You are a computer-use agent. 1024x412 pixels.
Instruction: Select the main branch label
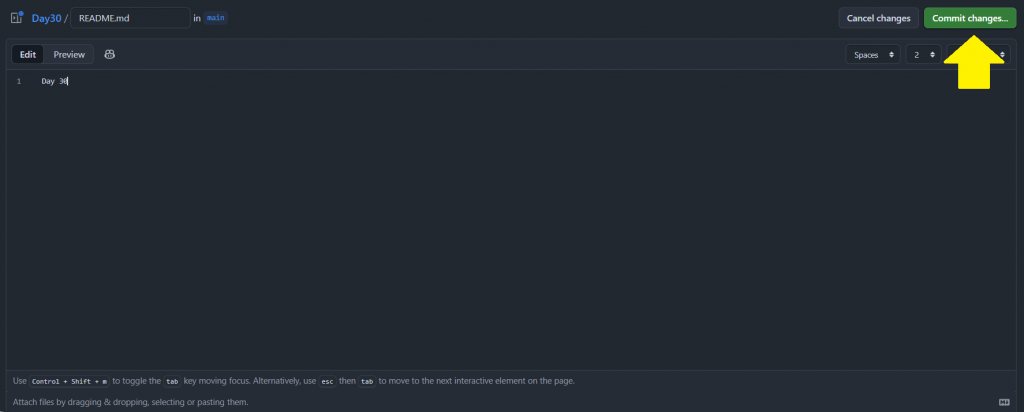(x=216, y=18)
